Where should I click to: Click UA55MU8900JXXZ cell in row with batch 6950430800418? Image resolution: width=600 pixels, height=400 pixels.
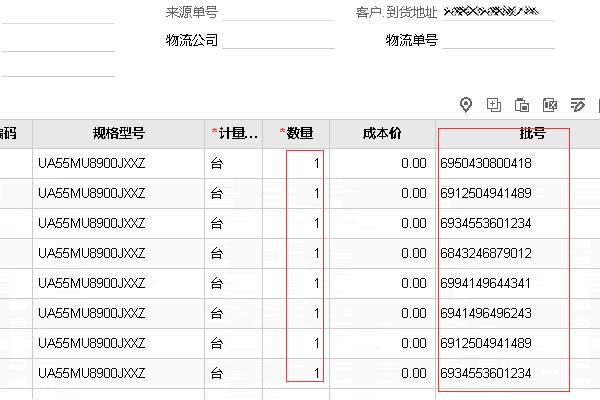click(x=119, y=163)
